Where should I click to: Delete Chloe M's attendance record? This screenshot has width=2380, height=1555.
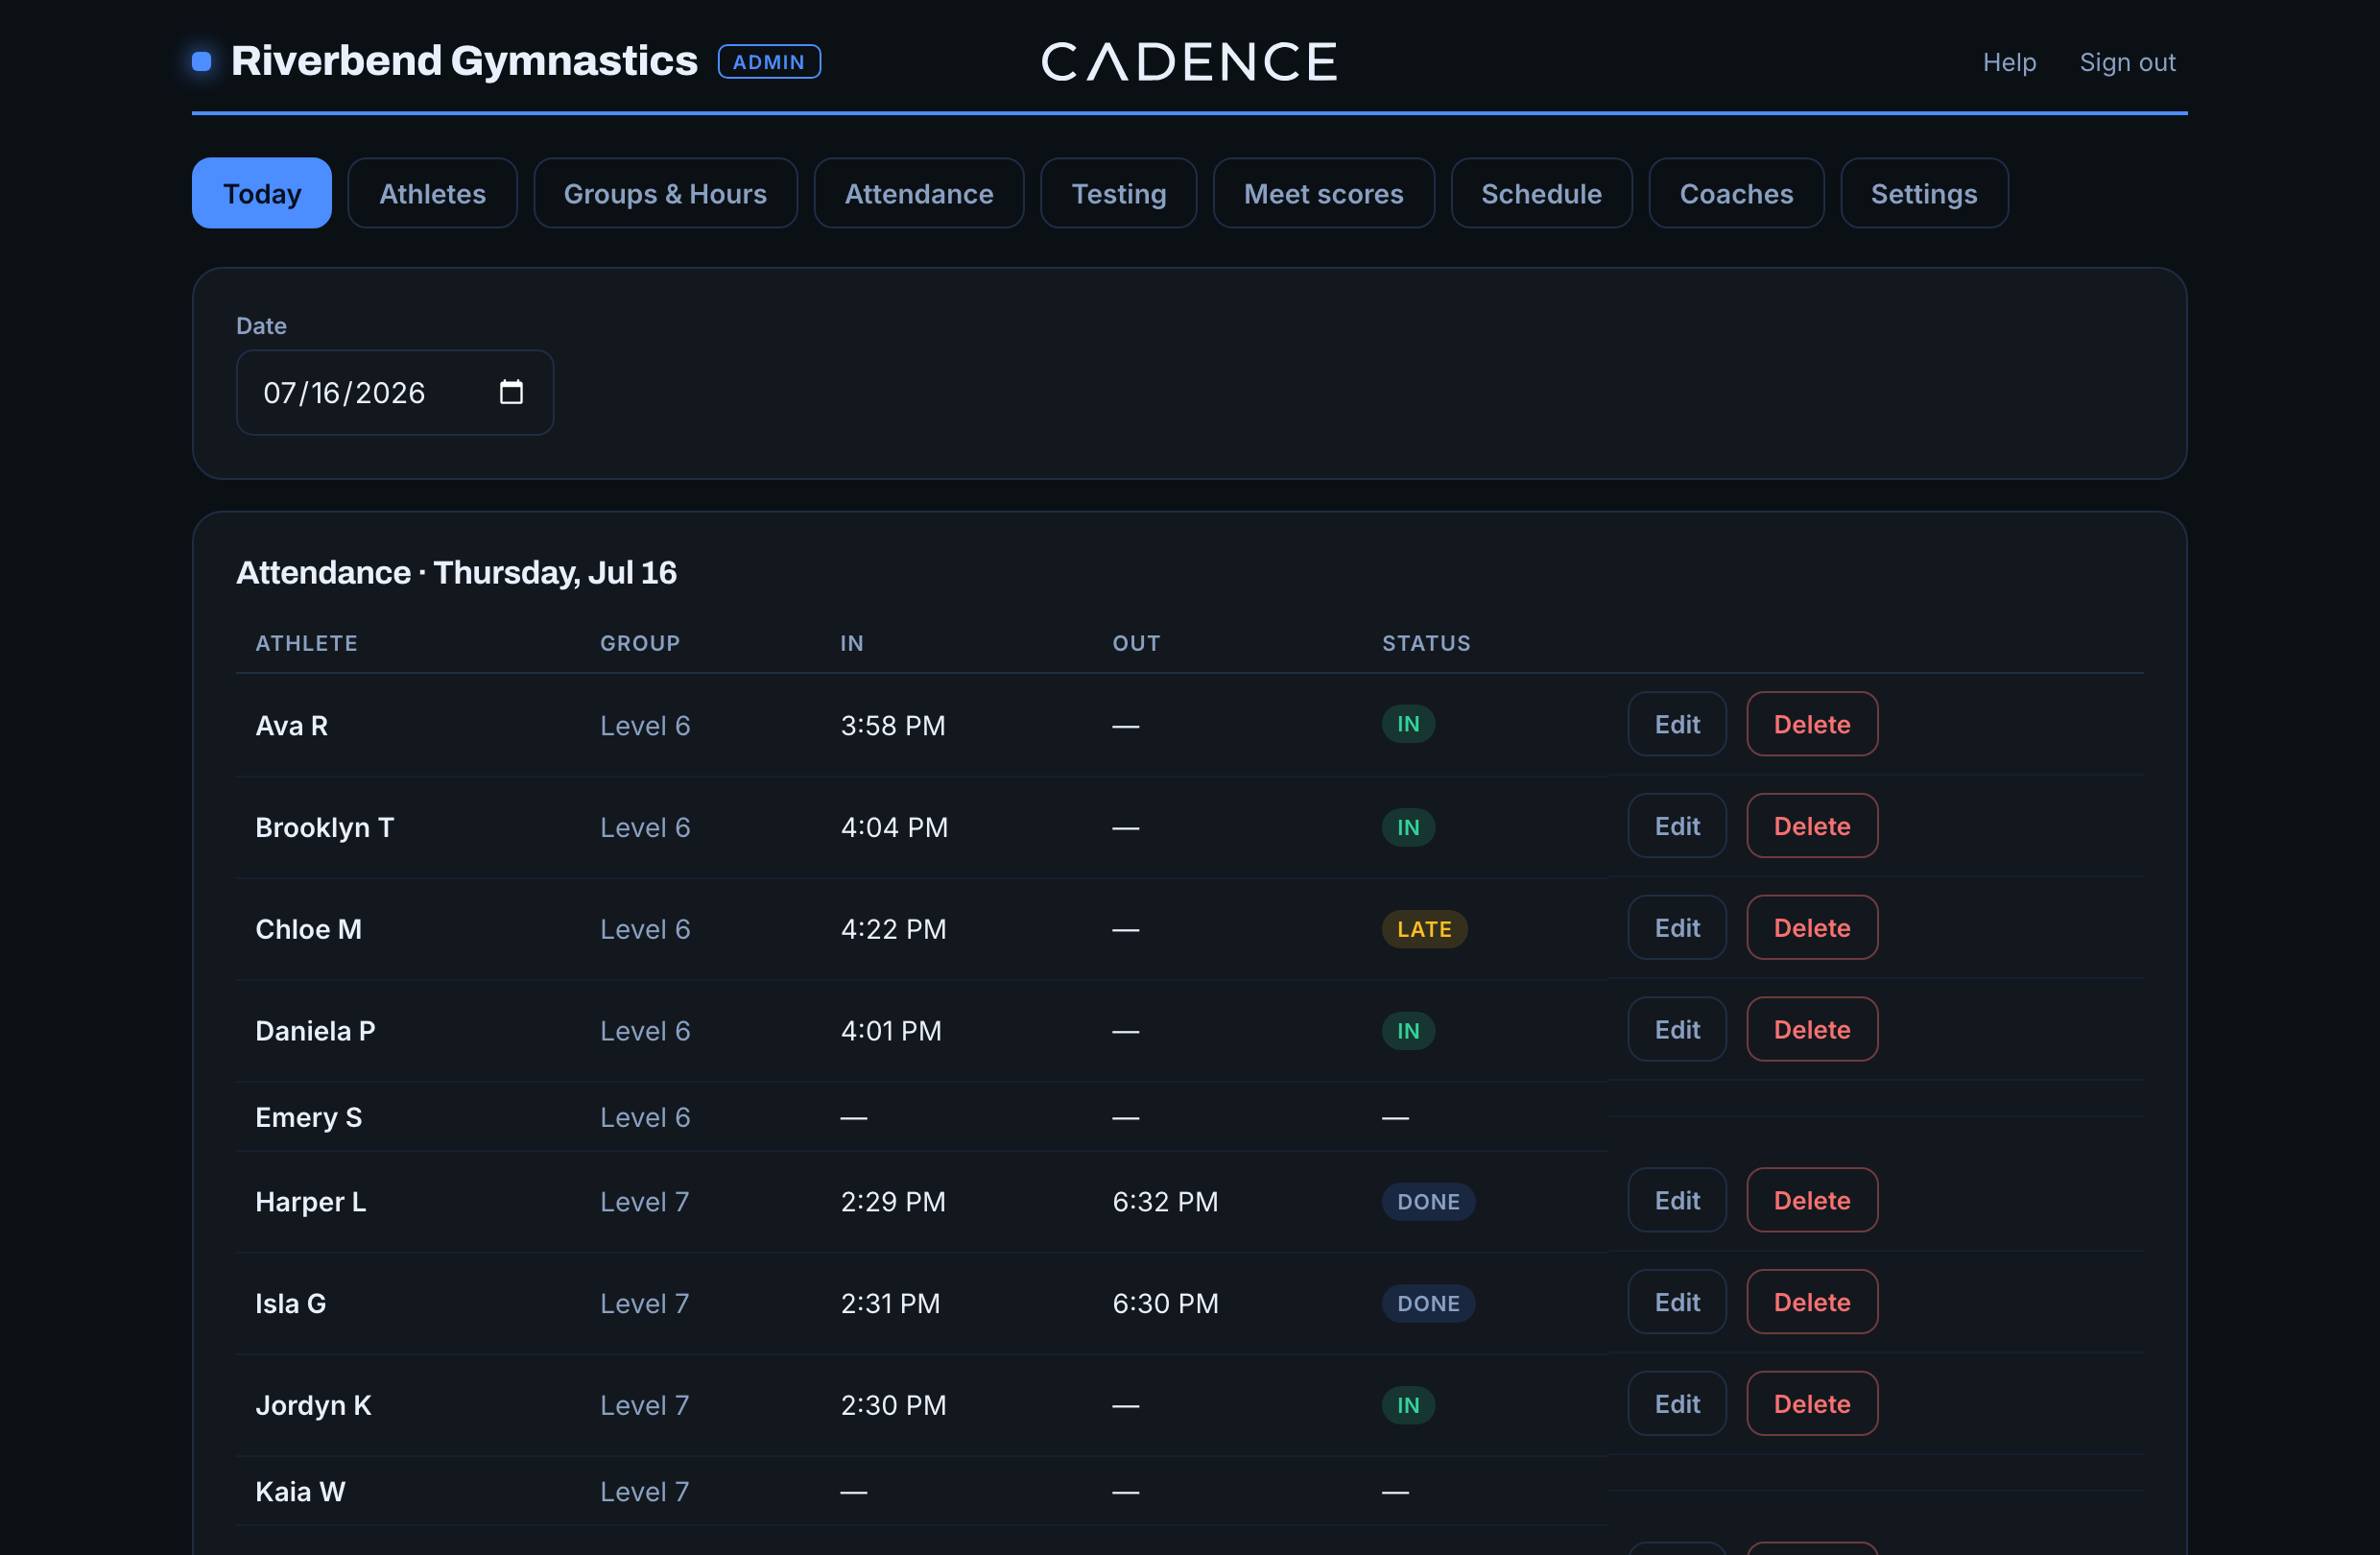1812,928
